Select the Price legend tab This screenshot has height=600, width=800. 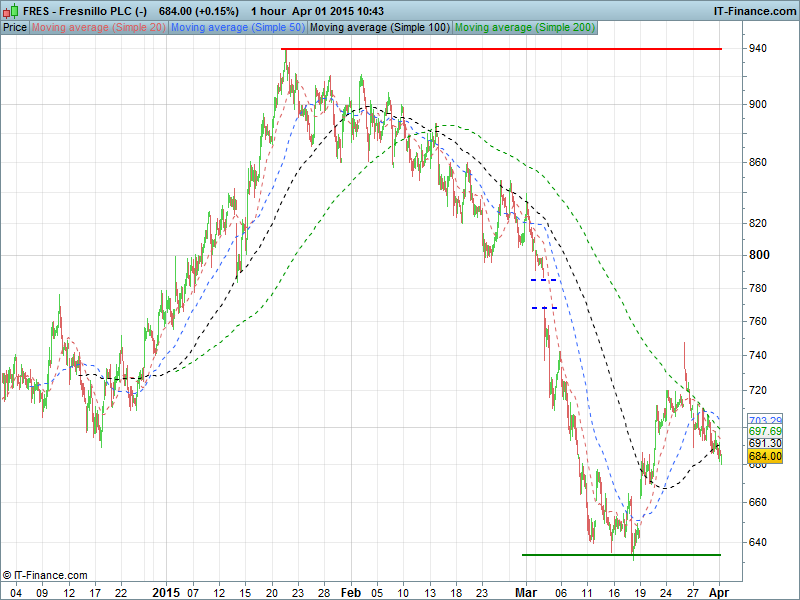pos(15,27)
